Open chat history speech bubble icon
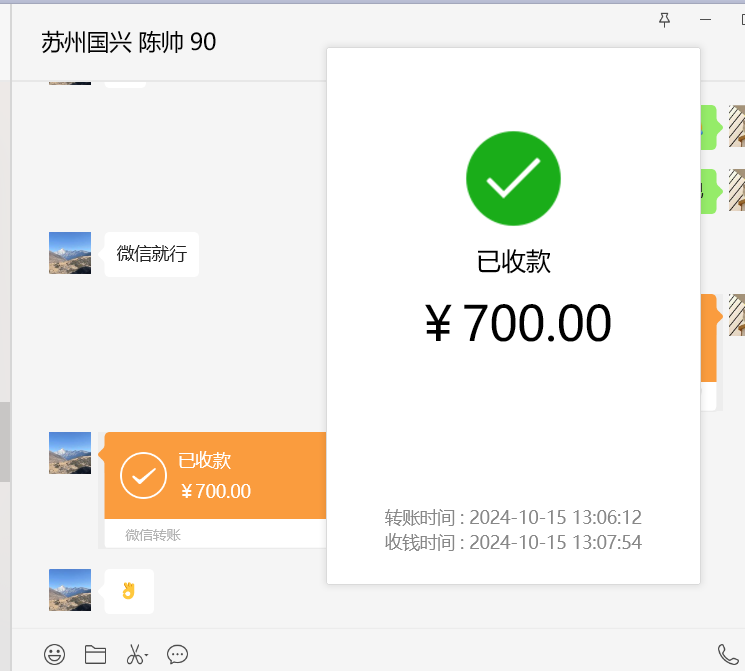 [178, 655]
